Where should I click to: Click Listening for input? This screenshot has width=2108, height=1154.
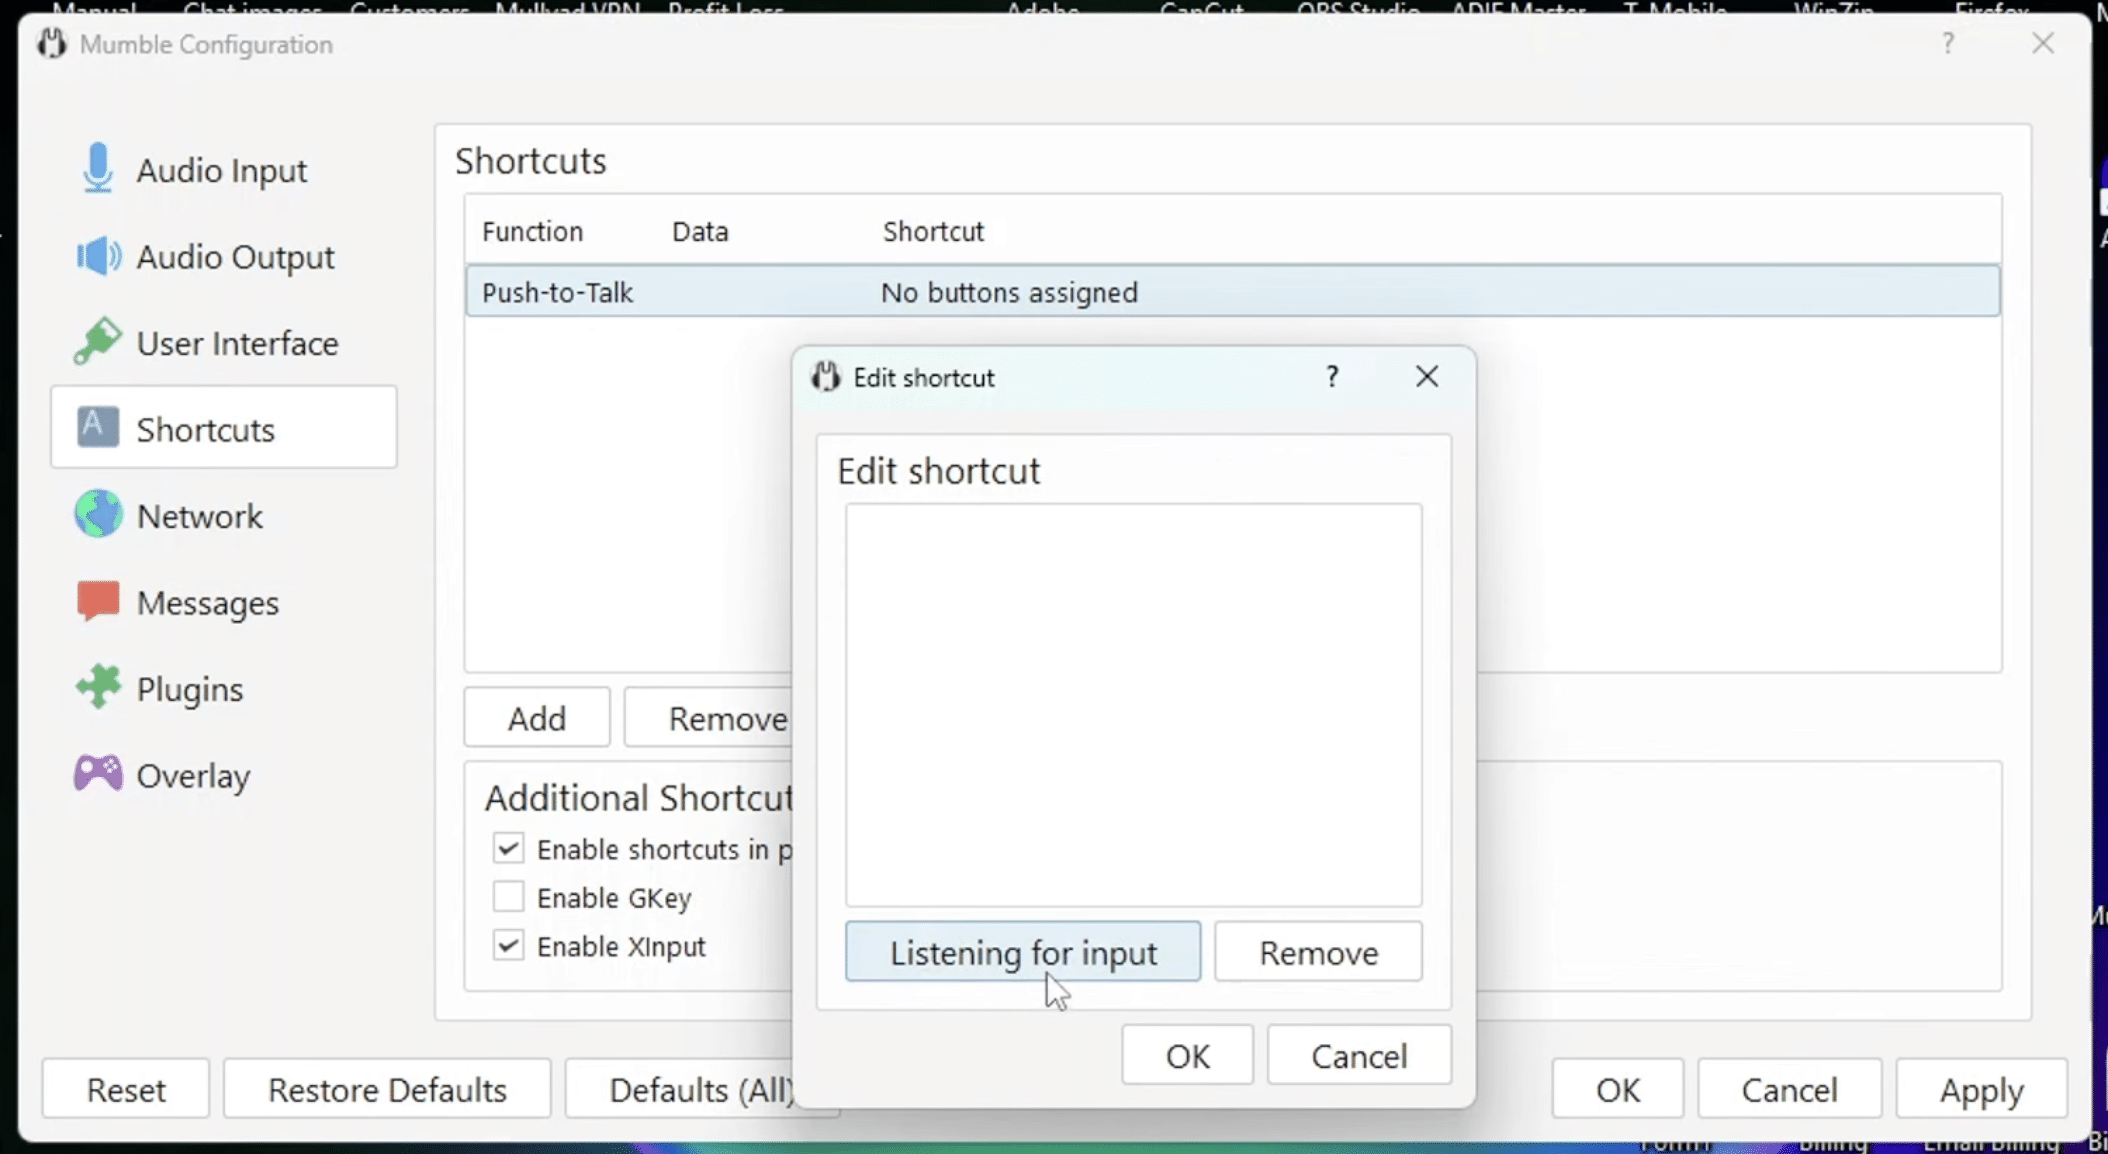[x=1023, y=951]
